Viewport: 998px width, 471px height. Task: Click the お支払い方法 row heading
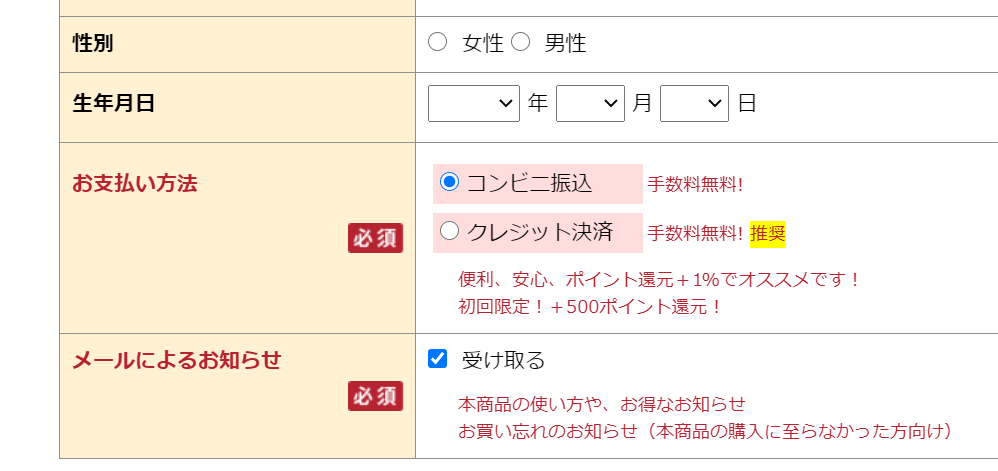point(135,183)
